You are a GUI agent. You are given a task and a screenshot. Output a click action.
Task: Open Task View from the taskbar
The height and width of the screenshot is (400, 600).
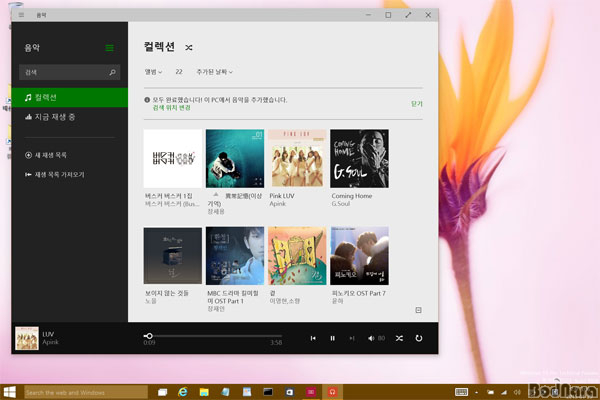[x=162, y=392]
